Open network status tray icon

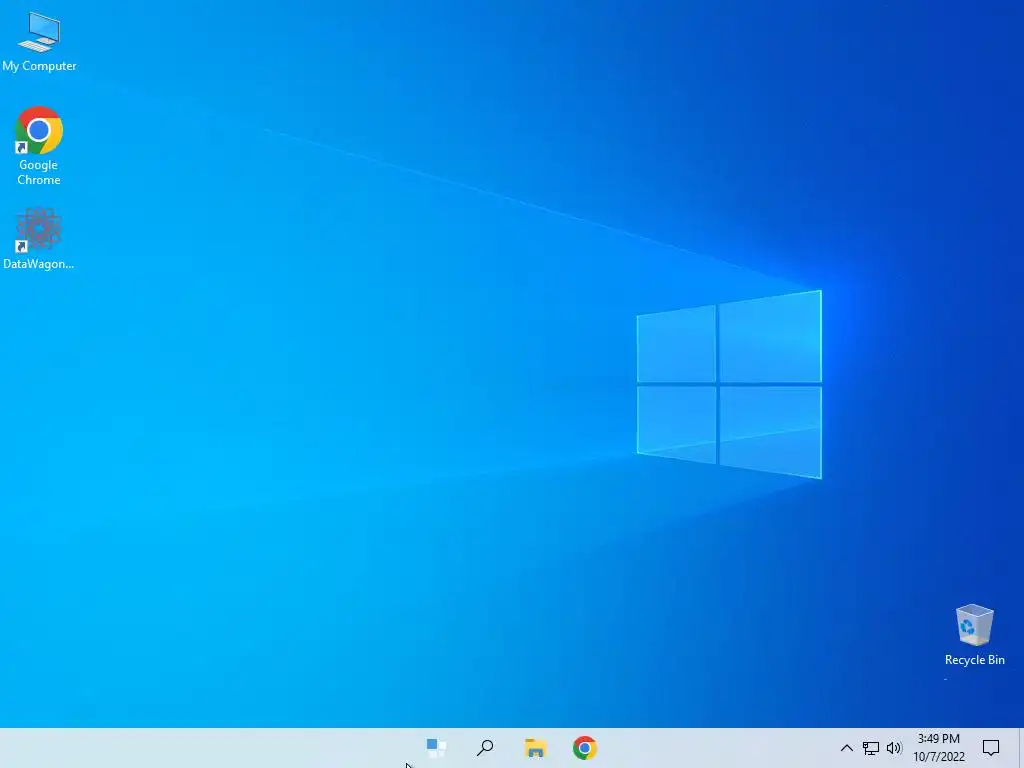click(871, 748)
